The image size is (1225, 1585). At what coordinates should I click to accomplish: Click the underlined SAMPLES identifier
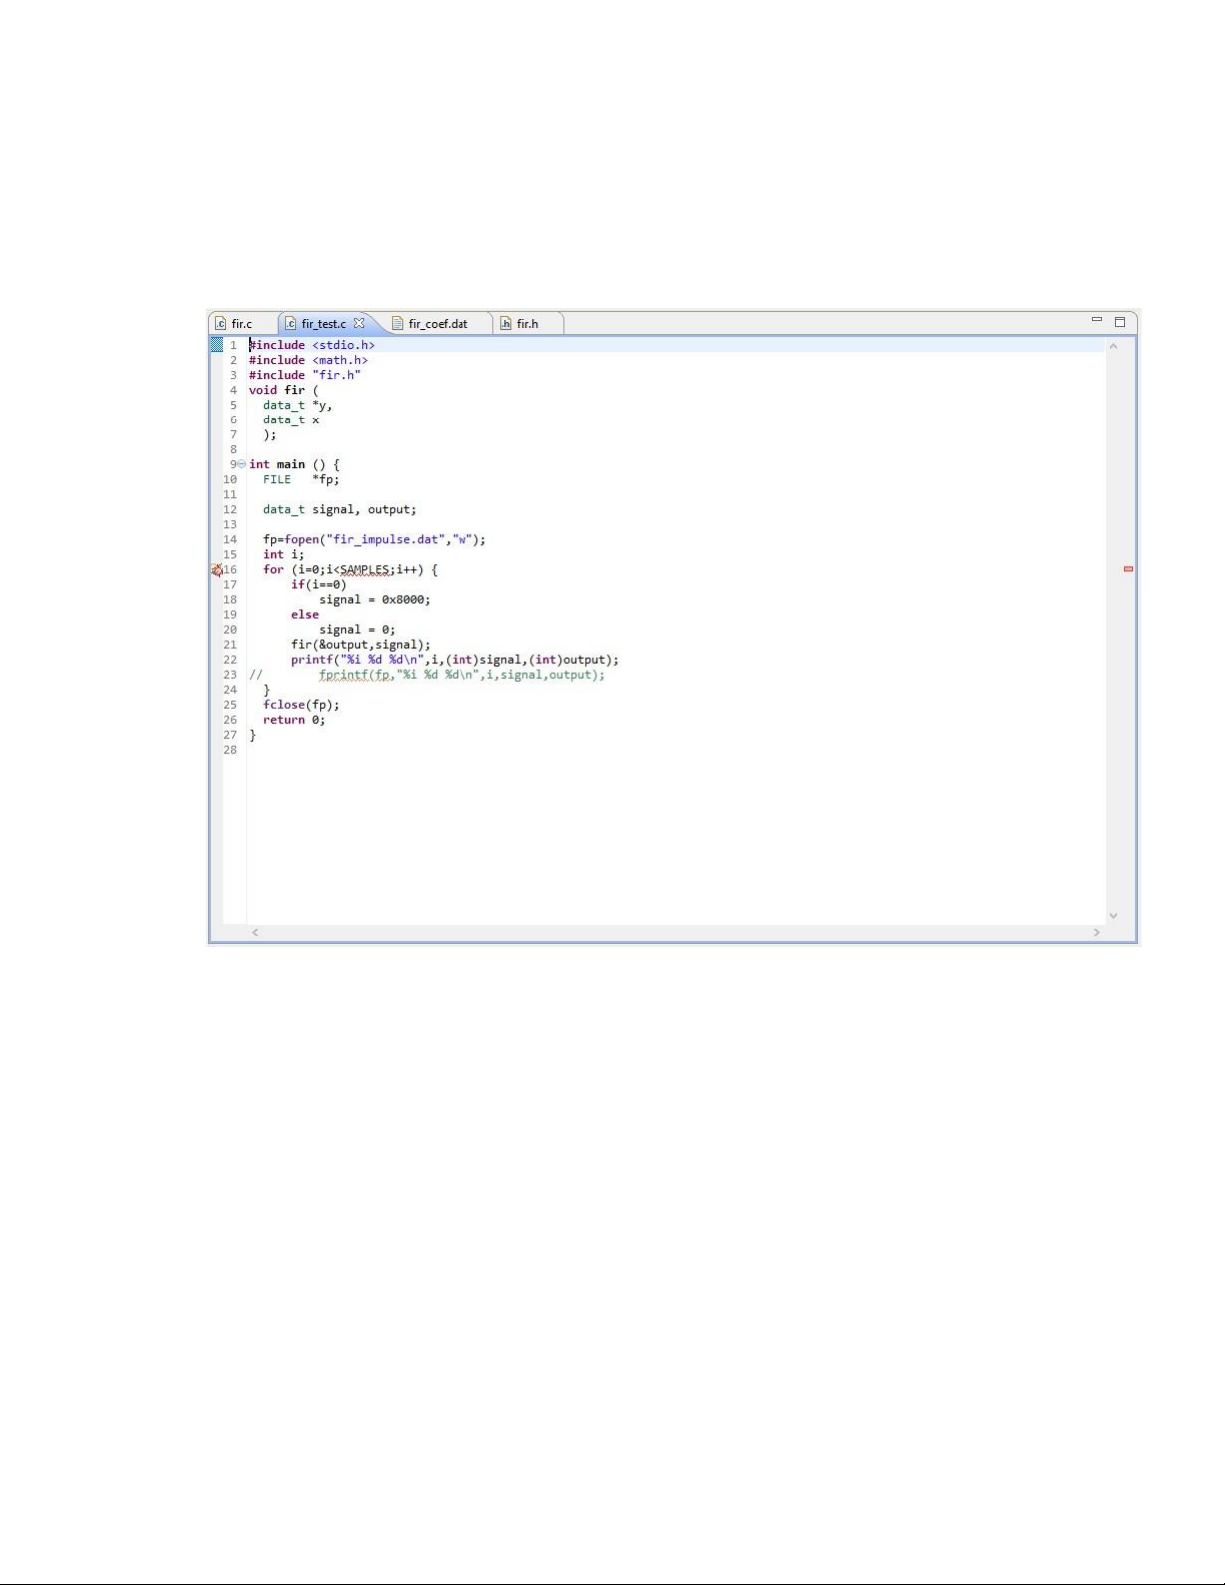pos(365,569)
